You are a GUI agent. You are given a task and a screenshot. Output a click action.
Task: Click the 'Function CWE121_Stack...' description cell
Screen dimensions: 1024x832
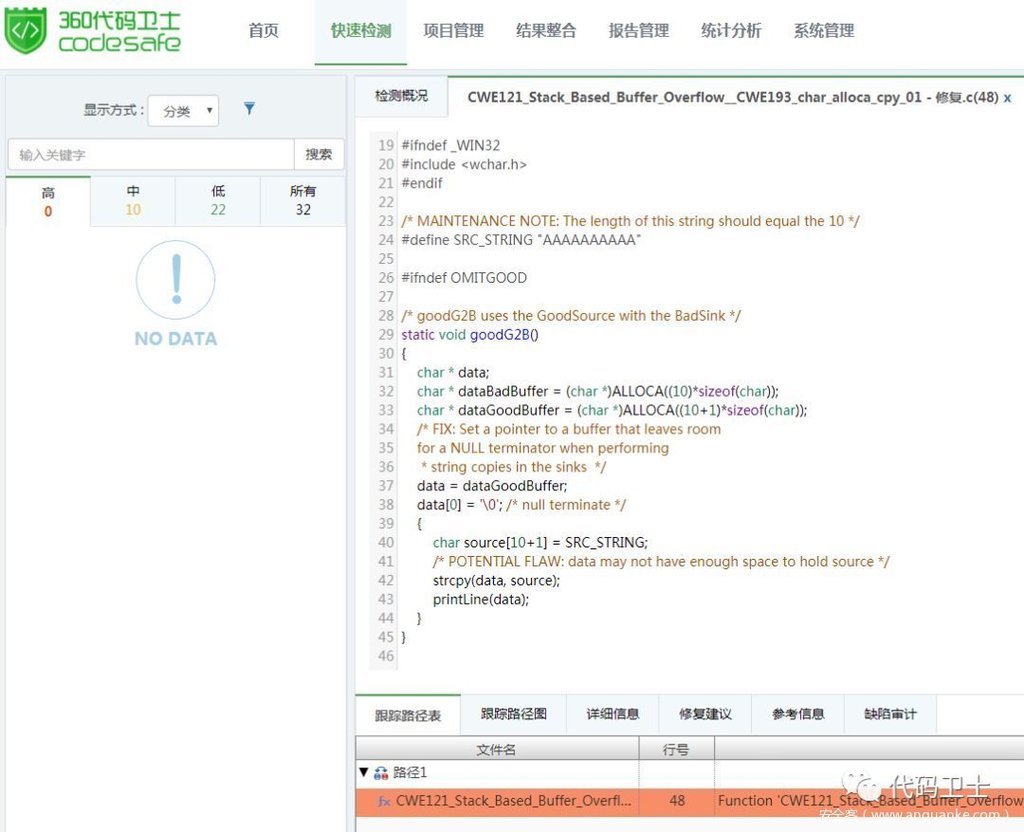pyautogui.click(x=869, y=801)
